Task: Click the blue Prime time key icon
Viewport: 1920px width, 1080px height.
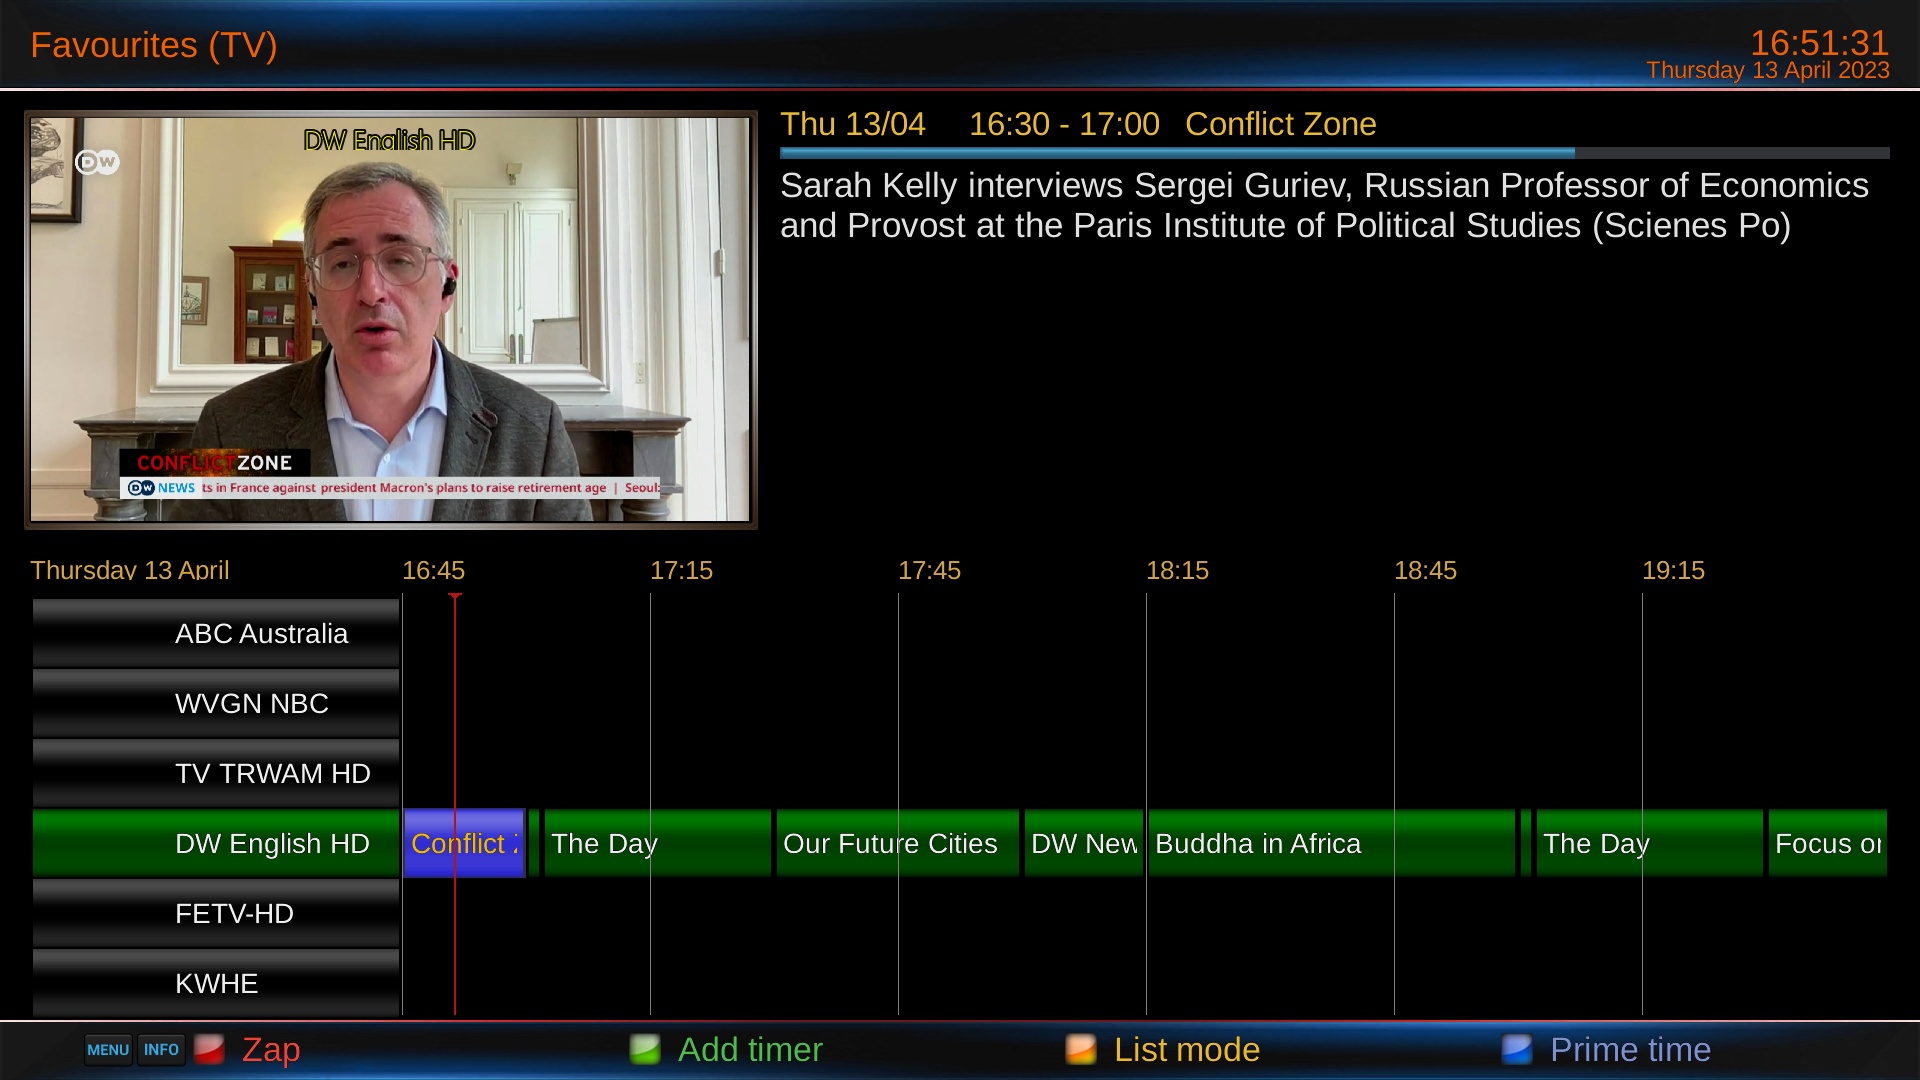Action: (x=1517, y=1049)
